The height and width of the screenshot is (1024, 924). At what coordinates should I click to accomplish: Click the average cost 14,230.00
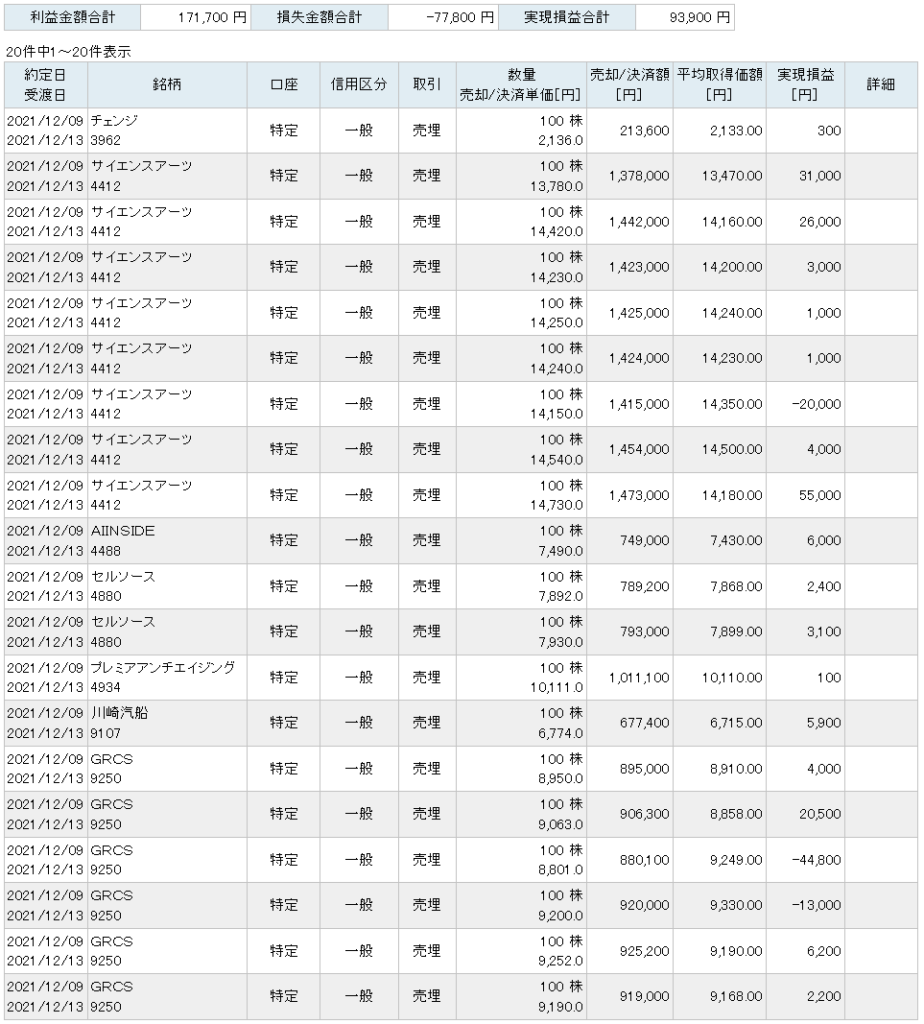pyautogui.click(x=732, y=358)
